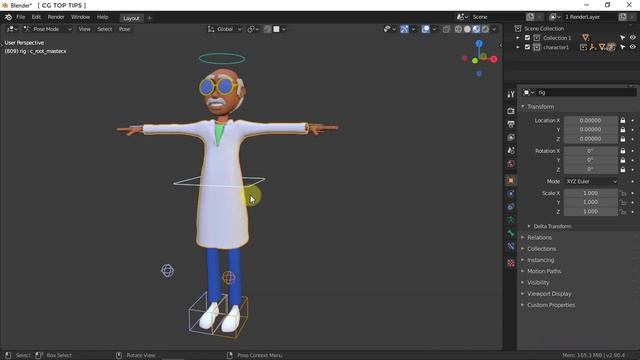Screen dimensions: 640x360
Task: Switch to wireframe viewport shading
Action: click(x=458, y=29)
